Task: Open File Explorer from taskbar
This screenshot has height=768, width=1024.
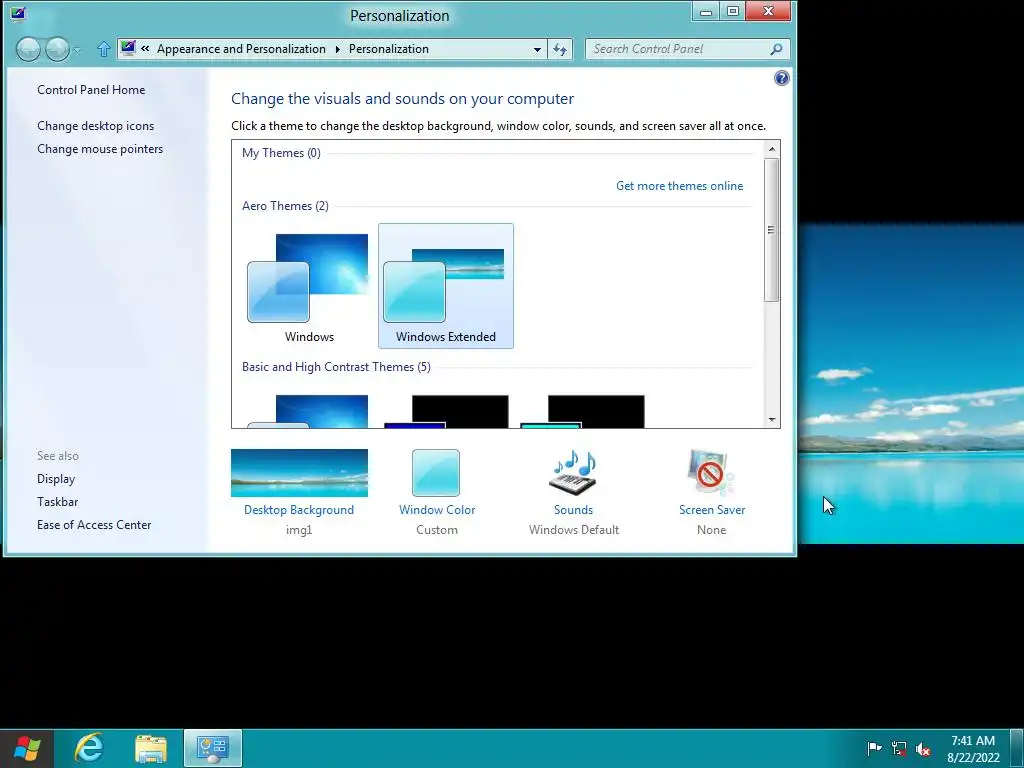Action: [151, 748]
